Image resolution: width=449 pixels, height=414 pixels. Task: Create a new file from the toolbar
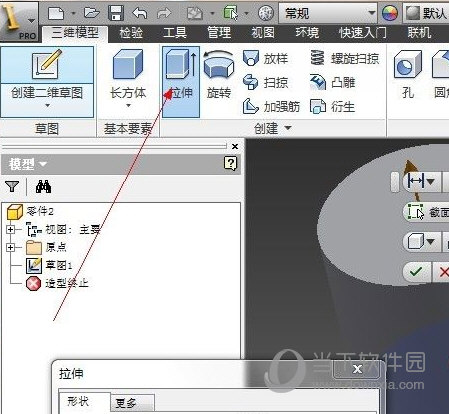point(56,13)
